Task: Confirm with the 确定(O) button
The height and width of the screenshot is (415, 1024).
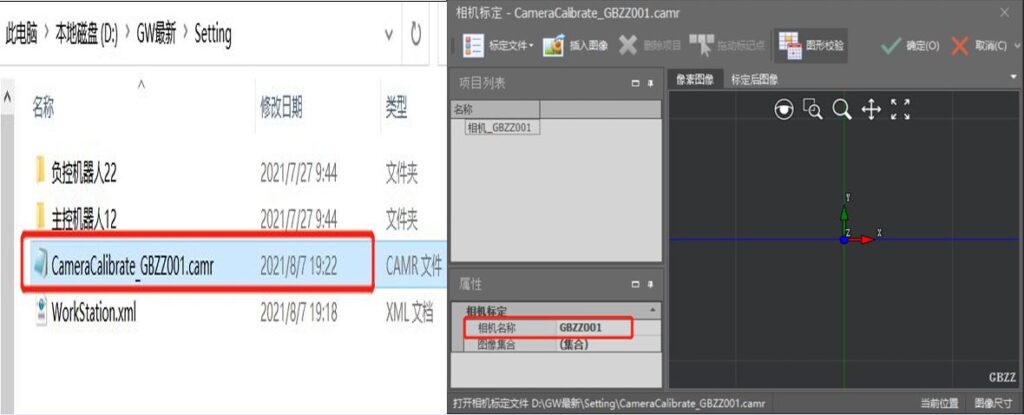Action: (910, 45)
